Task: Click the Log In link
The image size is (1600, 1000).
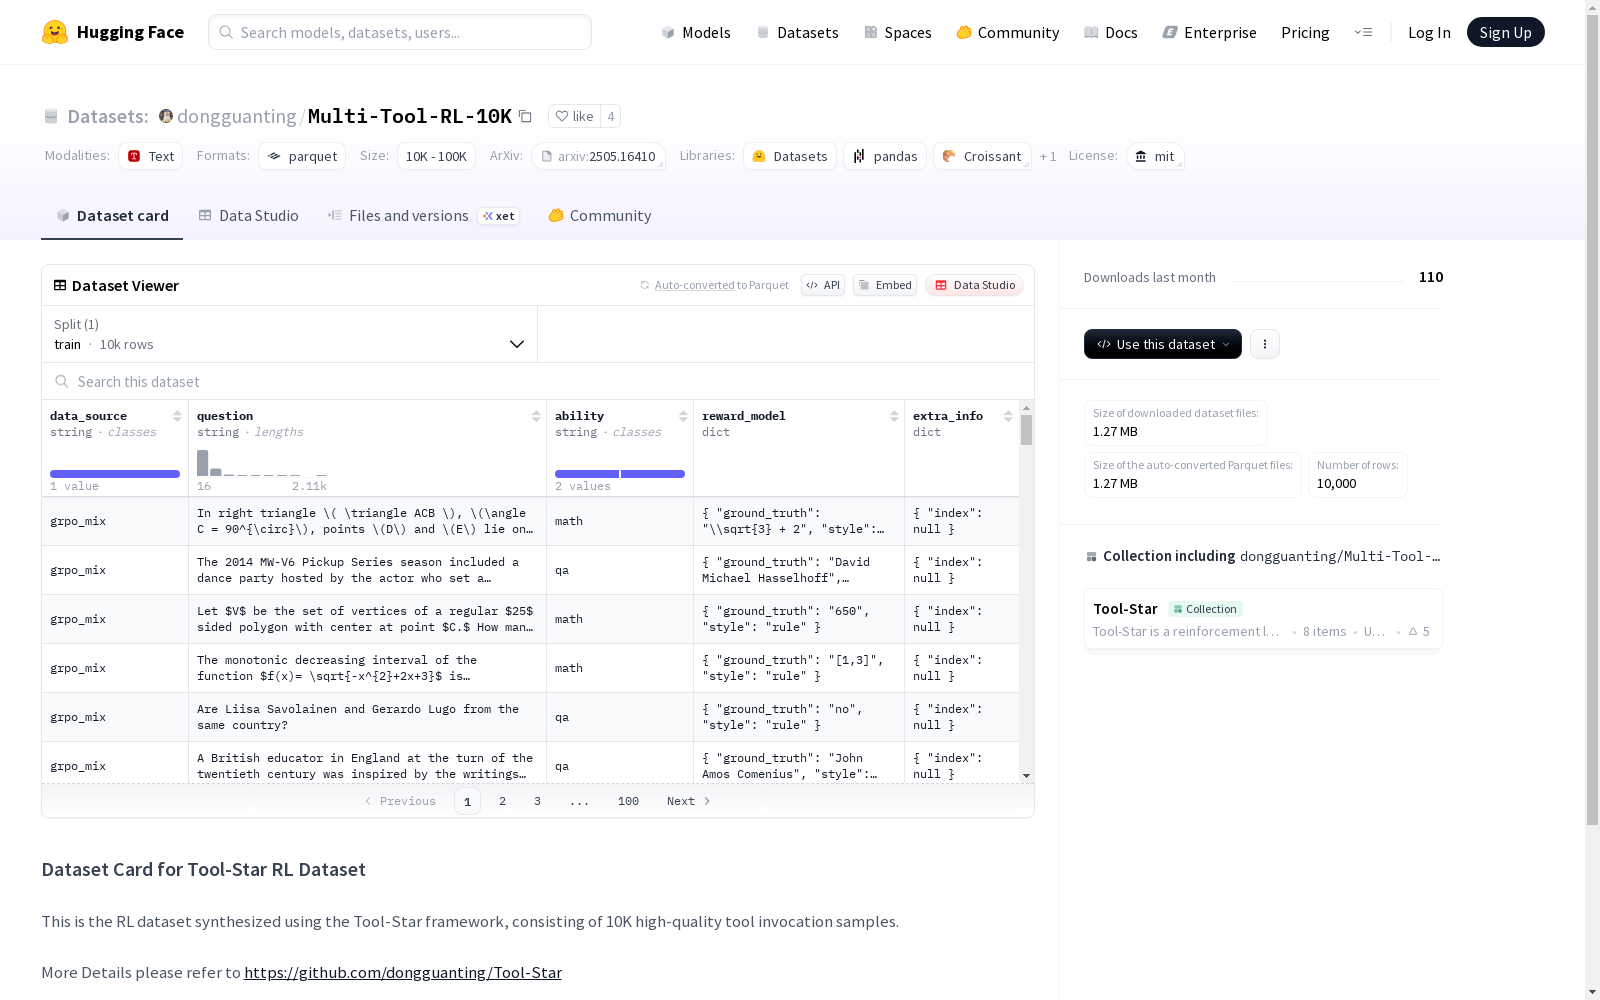Action: [x=1429, y=32]
